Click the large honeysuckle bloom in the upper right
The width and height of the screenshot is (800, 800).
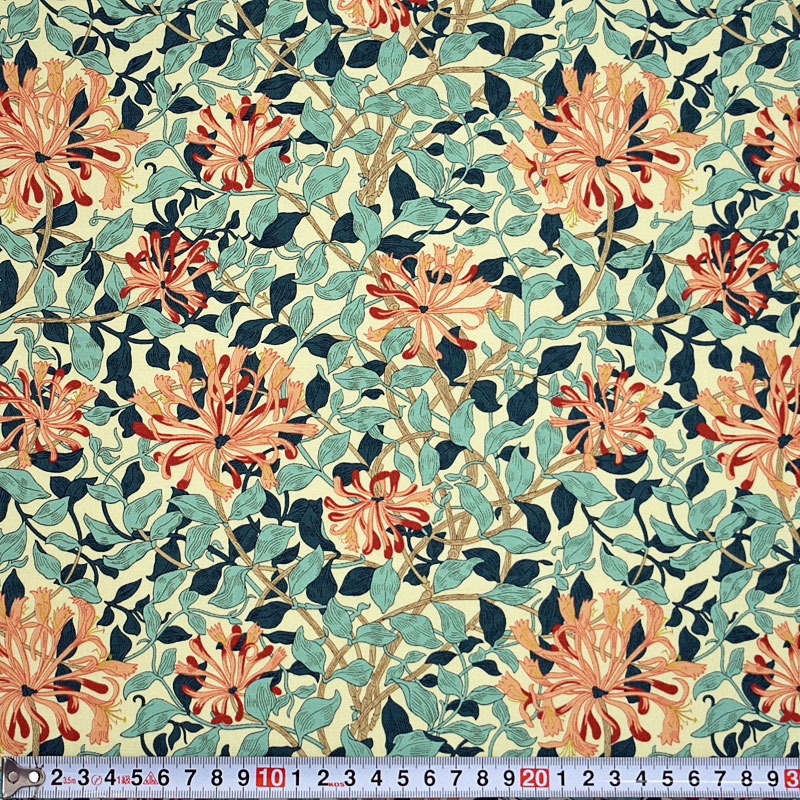point(600,150)
